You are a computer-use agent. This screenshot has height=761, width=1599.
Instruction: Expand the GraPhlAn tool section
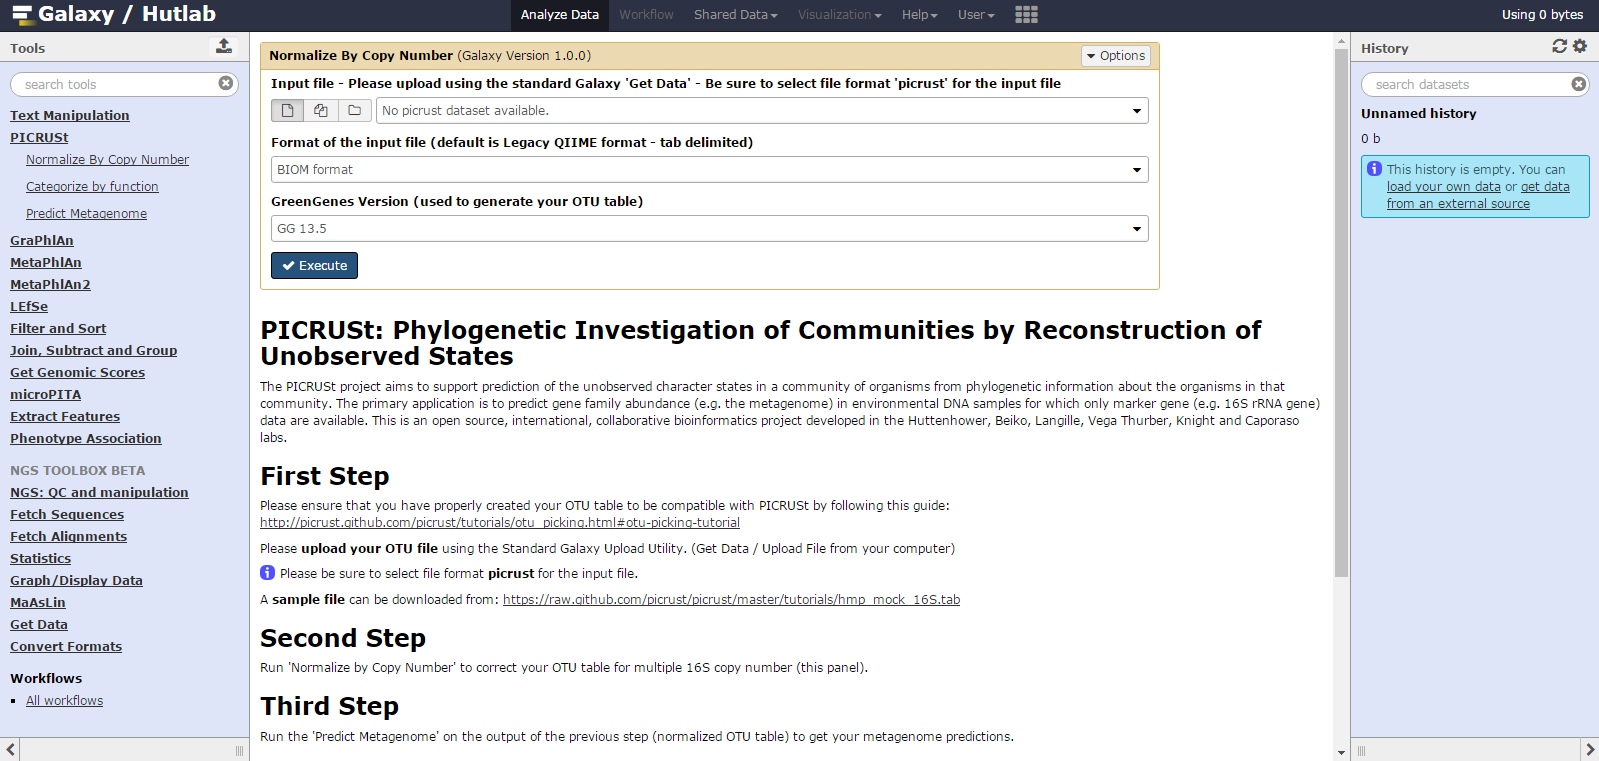click(x=42, y=240)
